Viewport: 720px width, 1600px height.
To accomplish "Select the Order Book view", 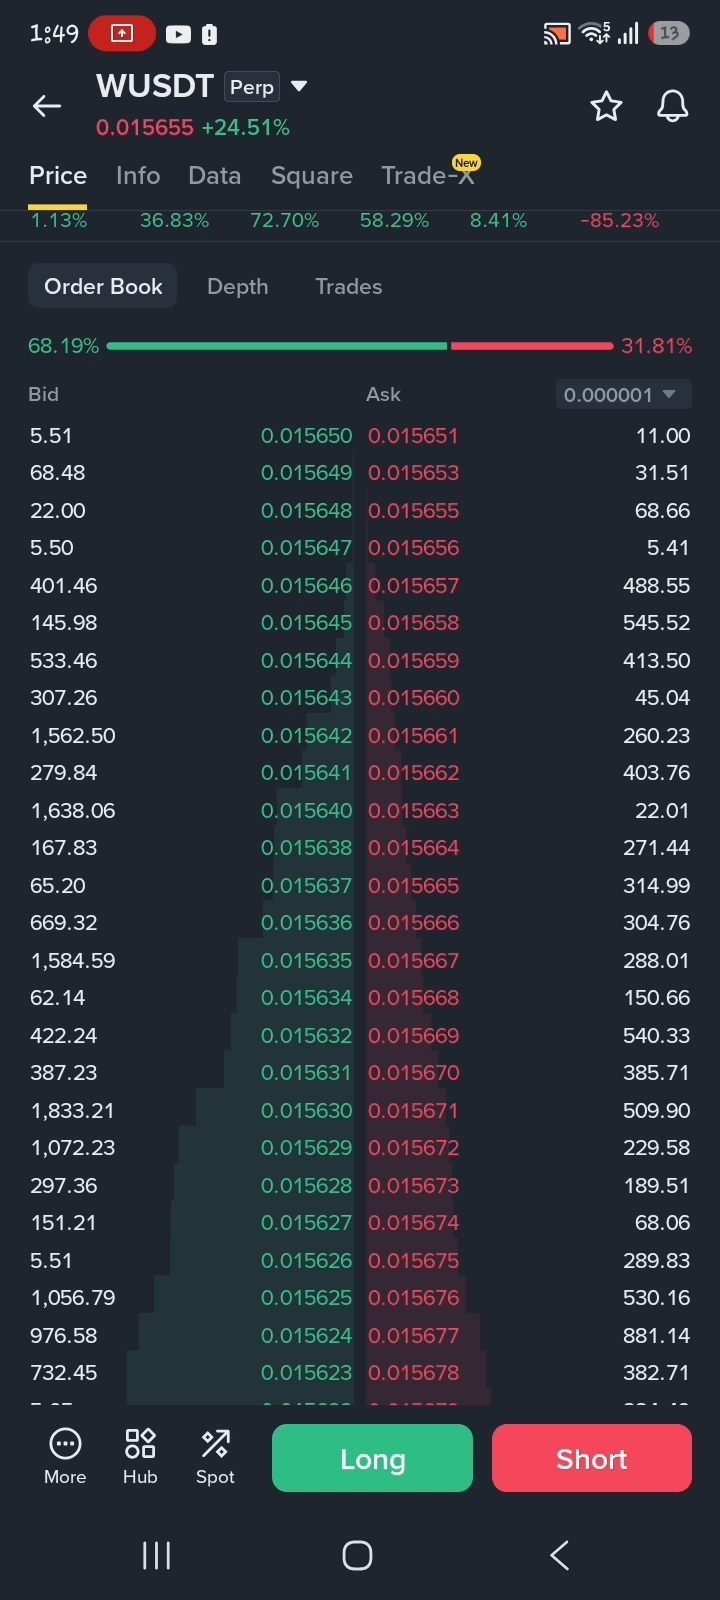I will point(103,287).
